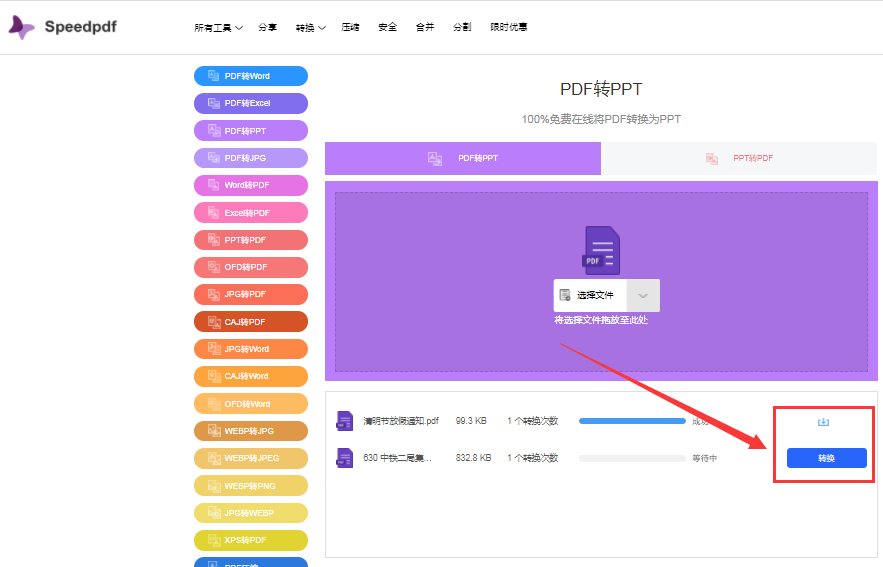Open the XPS转PDF sidebar tool
Viewport: 883px width, 567px height.
[x=251, y=540]
